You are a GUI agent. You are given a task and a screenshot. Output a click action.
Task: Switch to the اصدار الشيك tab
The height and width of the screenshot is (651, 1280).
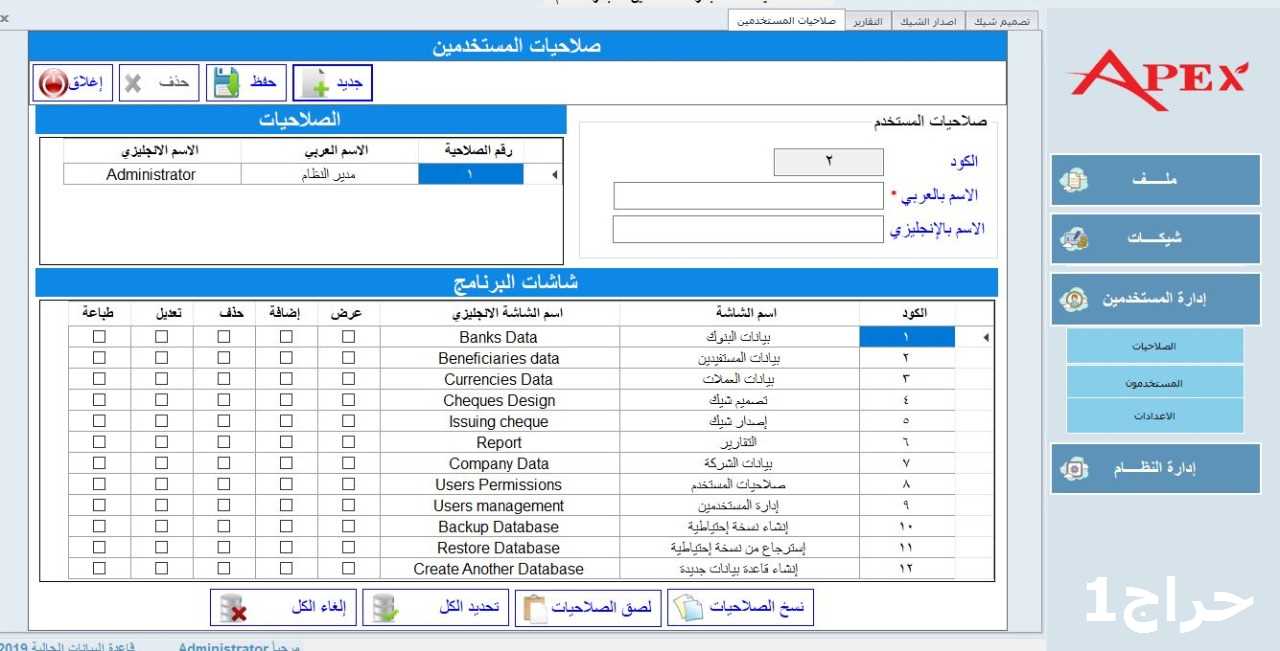point(929,21)
